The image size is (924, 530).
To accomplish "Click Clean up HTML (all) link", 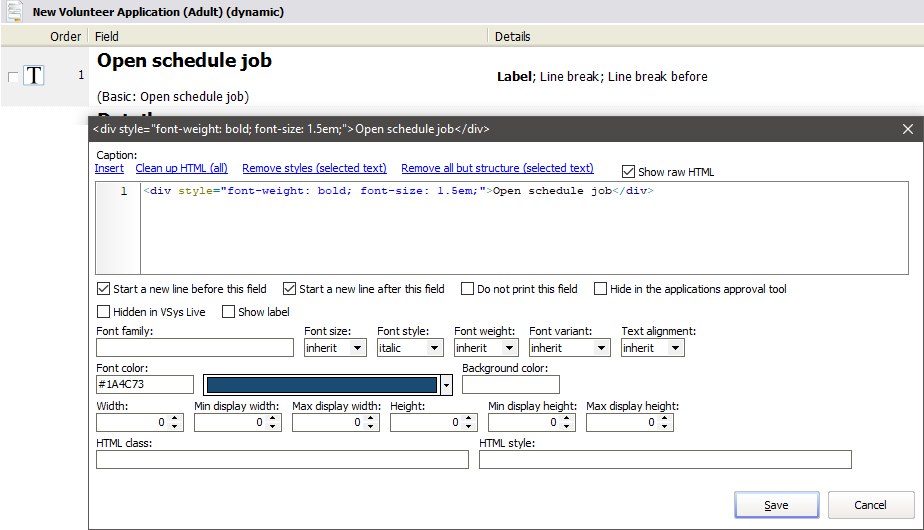I will coord(181,168).
